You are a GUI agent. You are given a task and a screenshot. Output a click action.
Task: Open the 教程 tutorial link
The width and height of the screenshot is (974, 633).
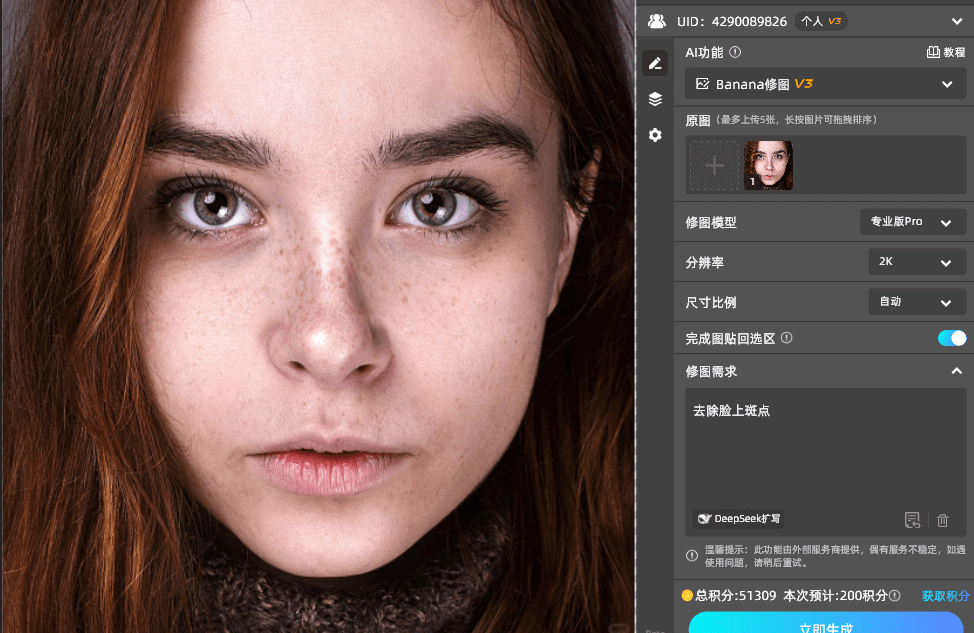point(946,52)
